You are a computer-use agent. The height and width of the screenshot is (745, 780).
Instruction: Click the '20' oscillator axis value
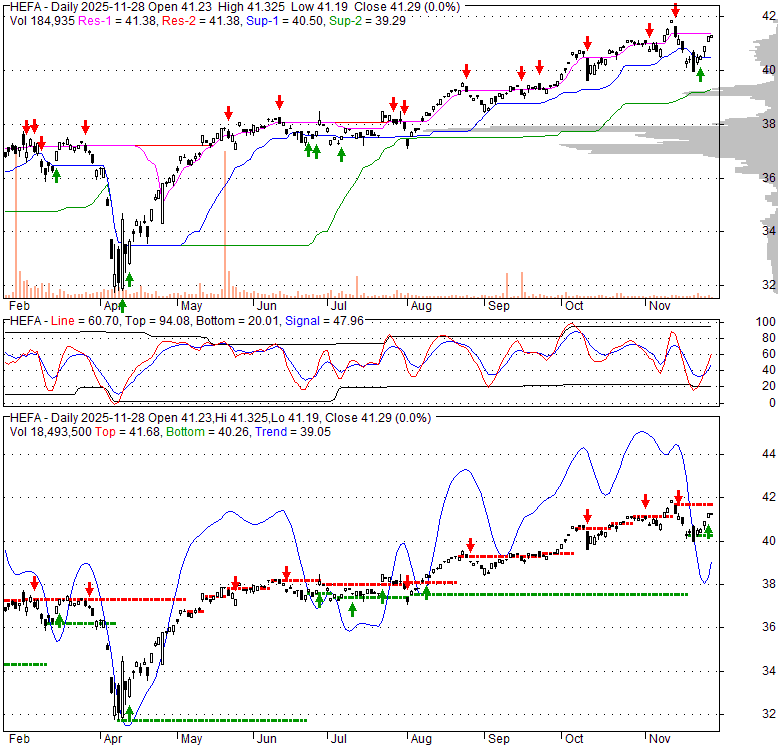tap(769, 386)
